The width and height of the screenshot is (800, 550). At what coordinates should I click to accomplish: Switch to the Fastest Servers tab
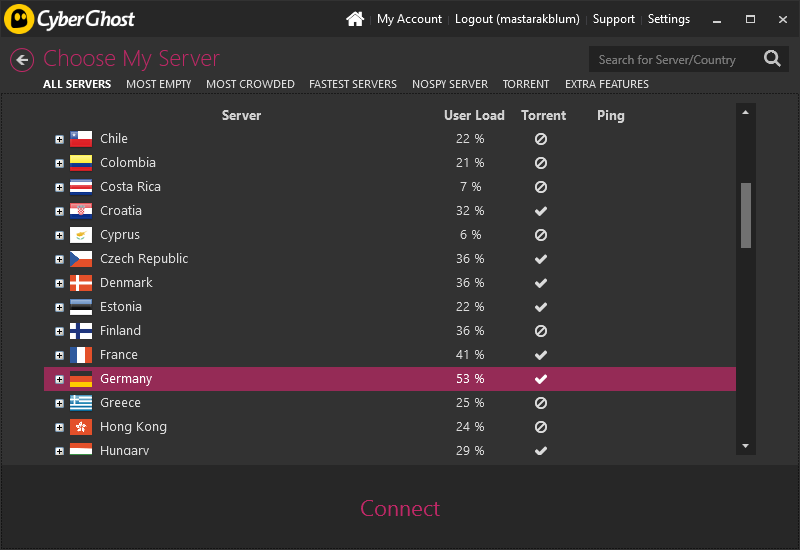pos(353,84)
